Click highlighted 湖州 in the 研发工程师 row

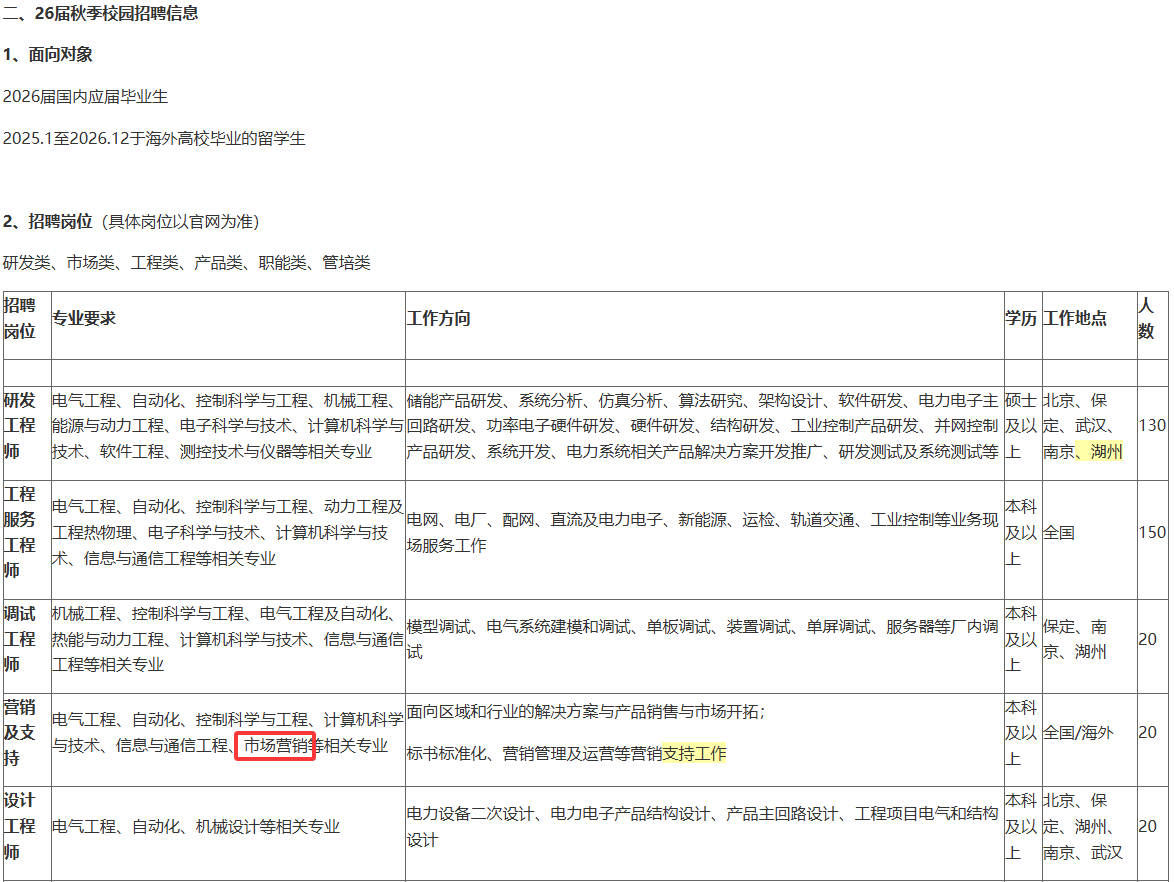point(1107,451)
